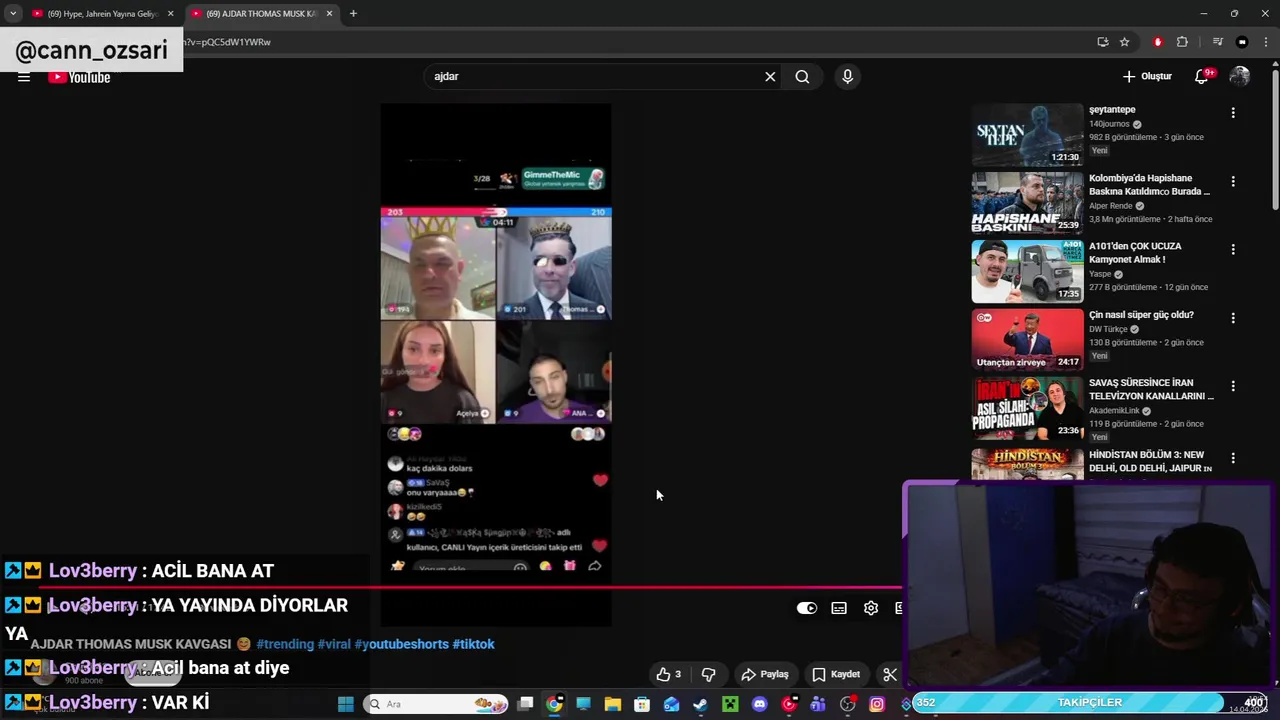Open the clip scissors button
The width and height of the screenshot is (1280, 720).
[x=889, y=674]
